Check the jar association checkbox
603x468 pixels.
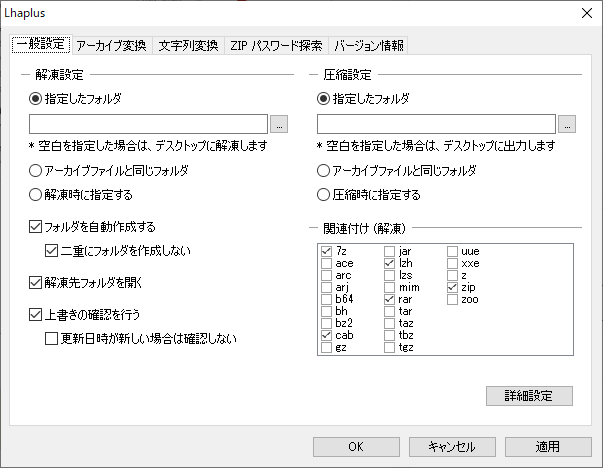click(x=389, y=251)
